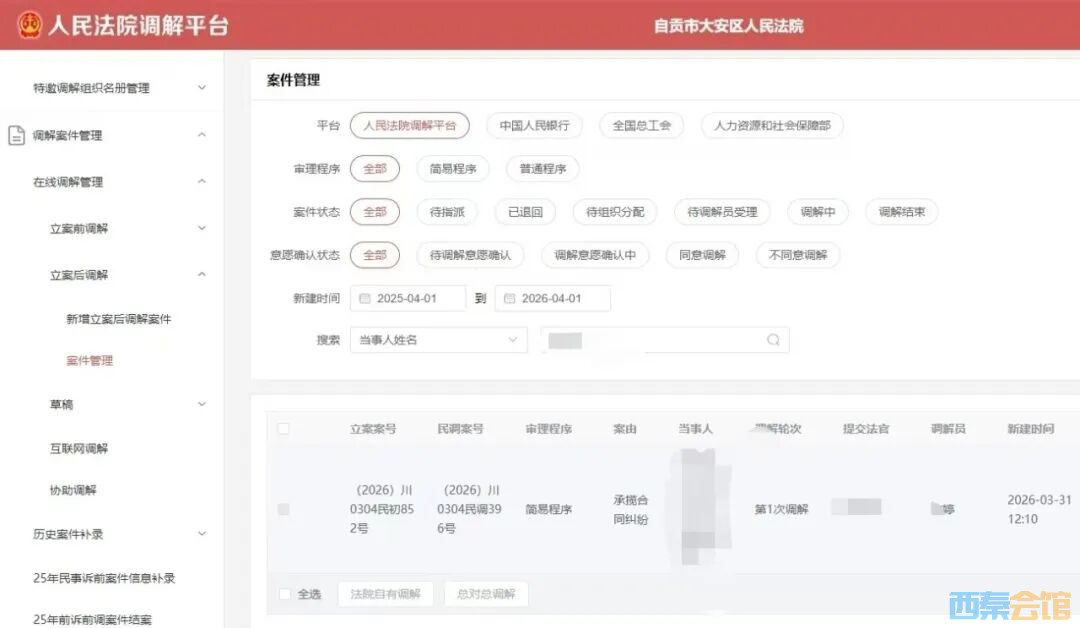Click the court emblem logo in header
This screenshot has height=628, width=1080.
click(30, 25)
